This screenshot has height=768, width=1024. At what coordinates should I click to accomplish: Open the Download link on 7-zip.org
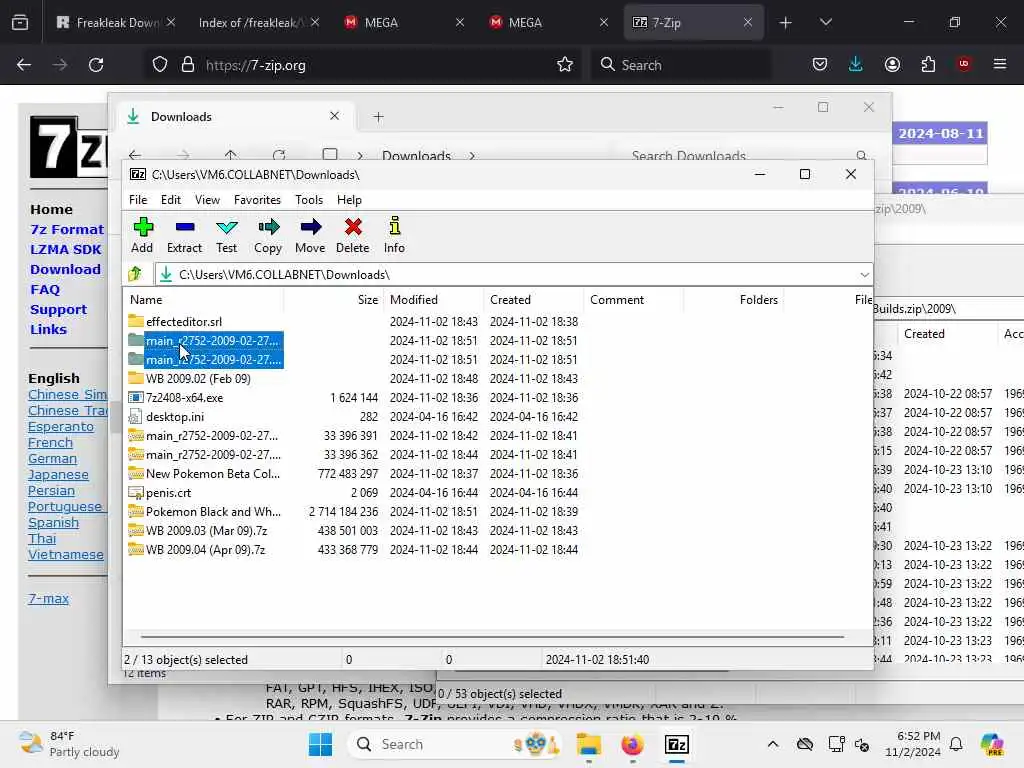[x=65, y=269]
